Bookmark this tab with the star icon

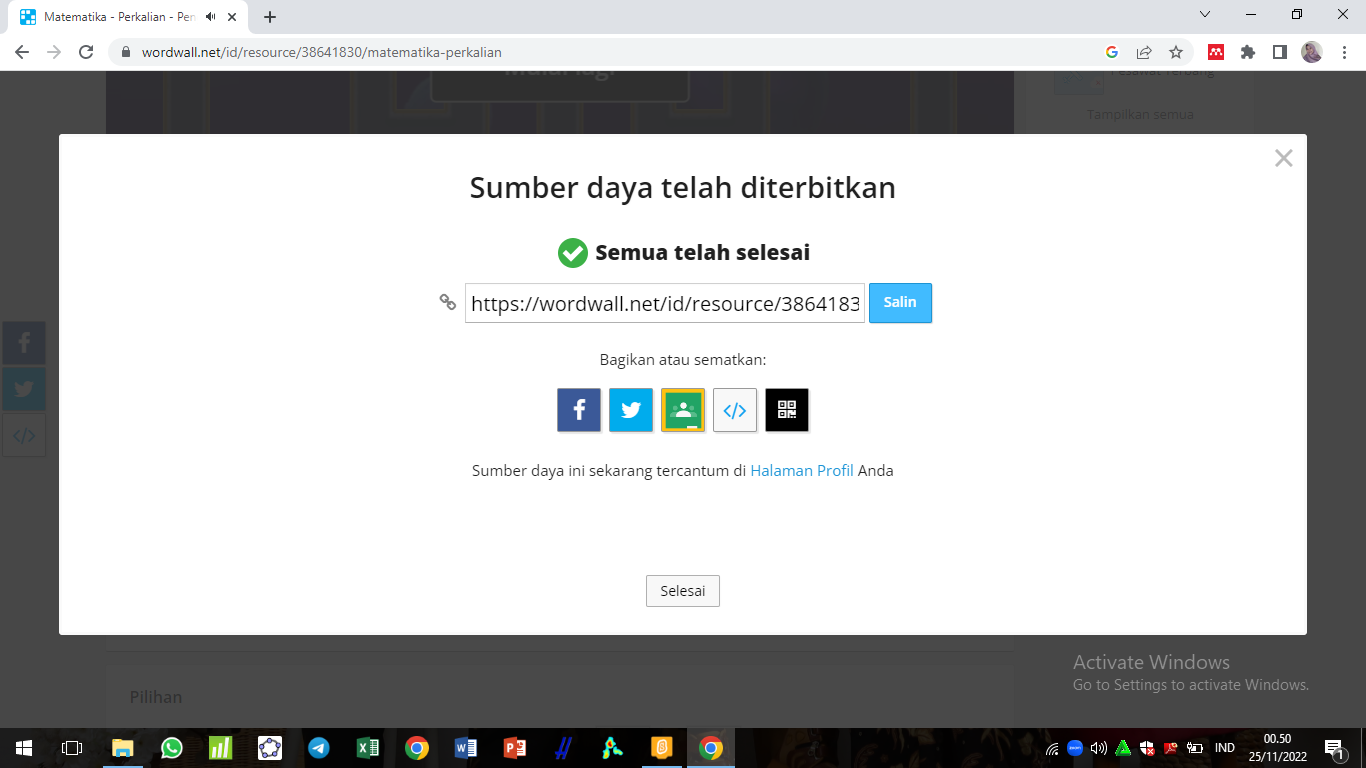[x=1176, y=52]
